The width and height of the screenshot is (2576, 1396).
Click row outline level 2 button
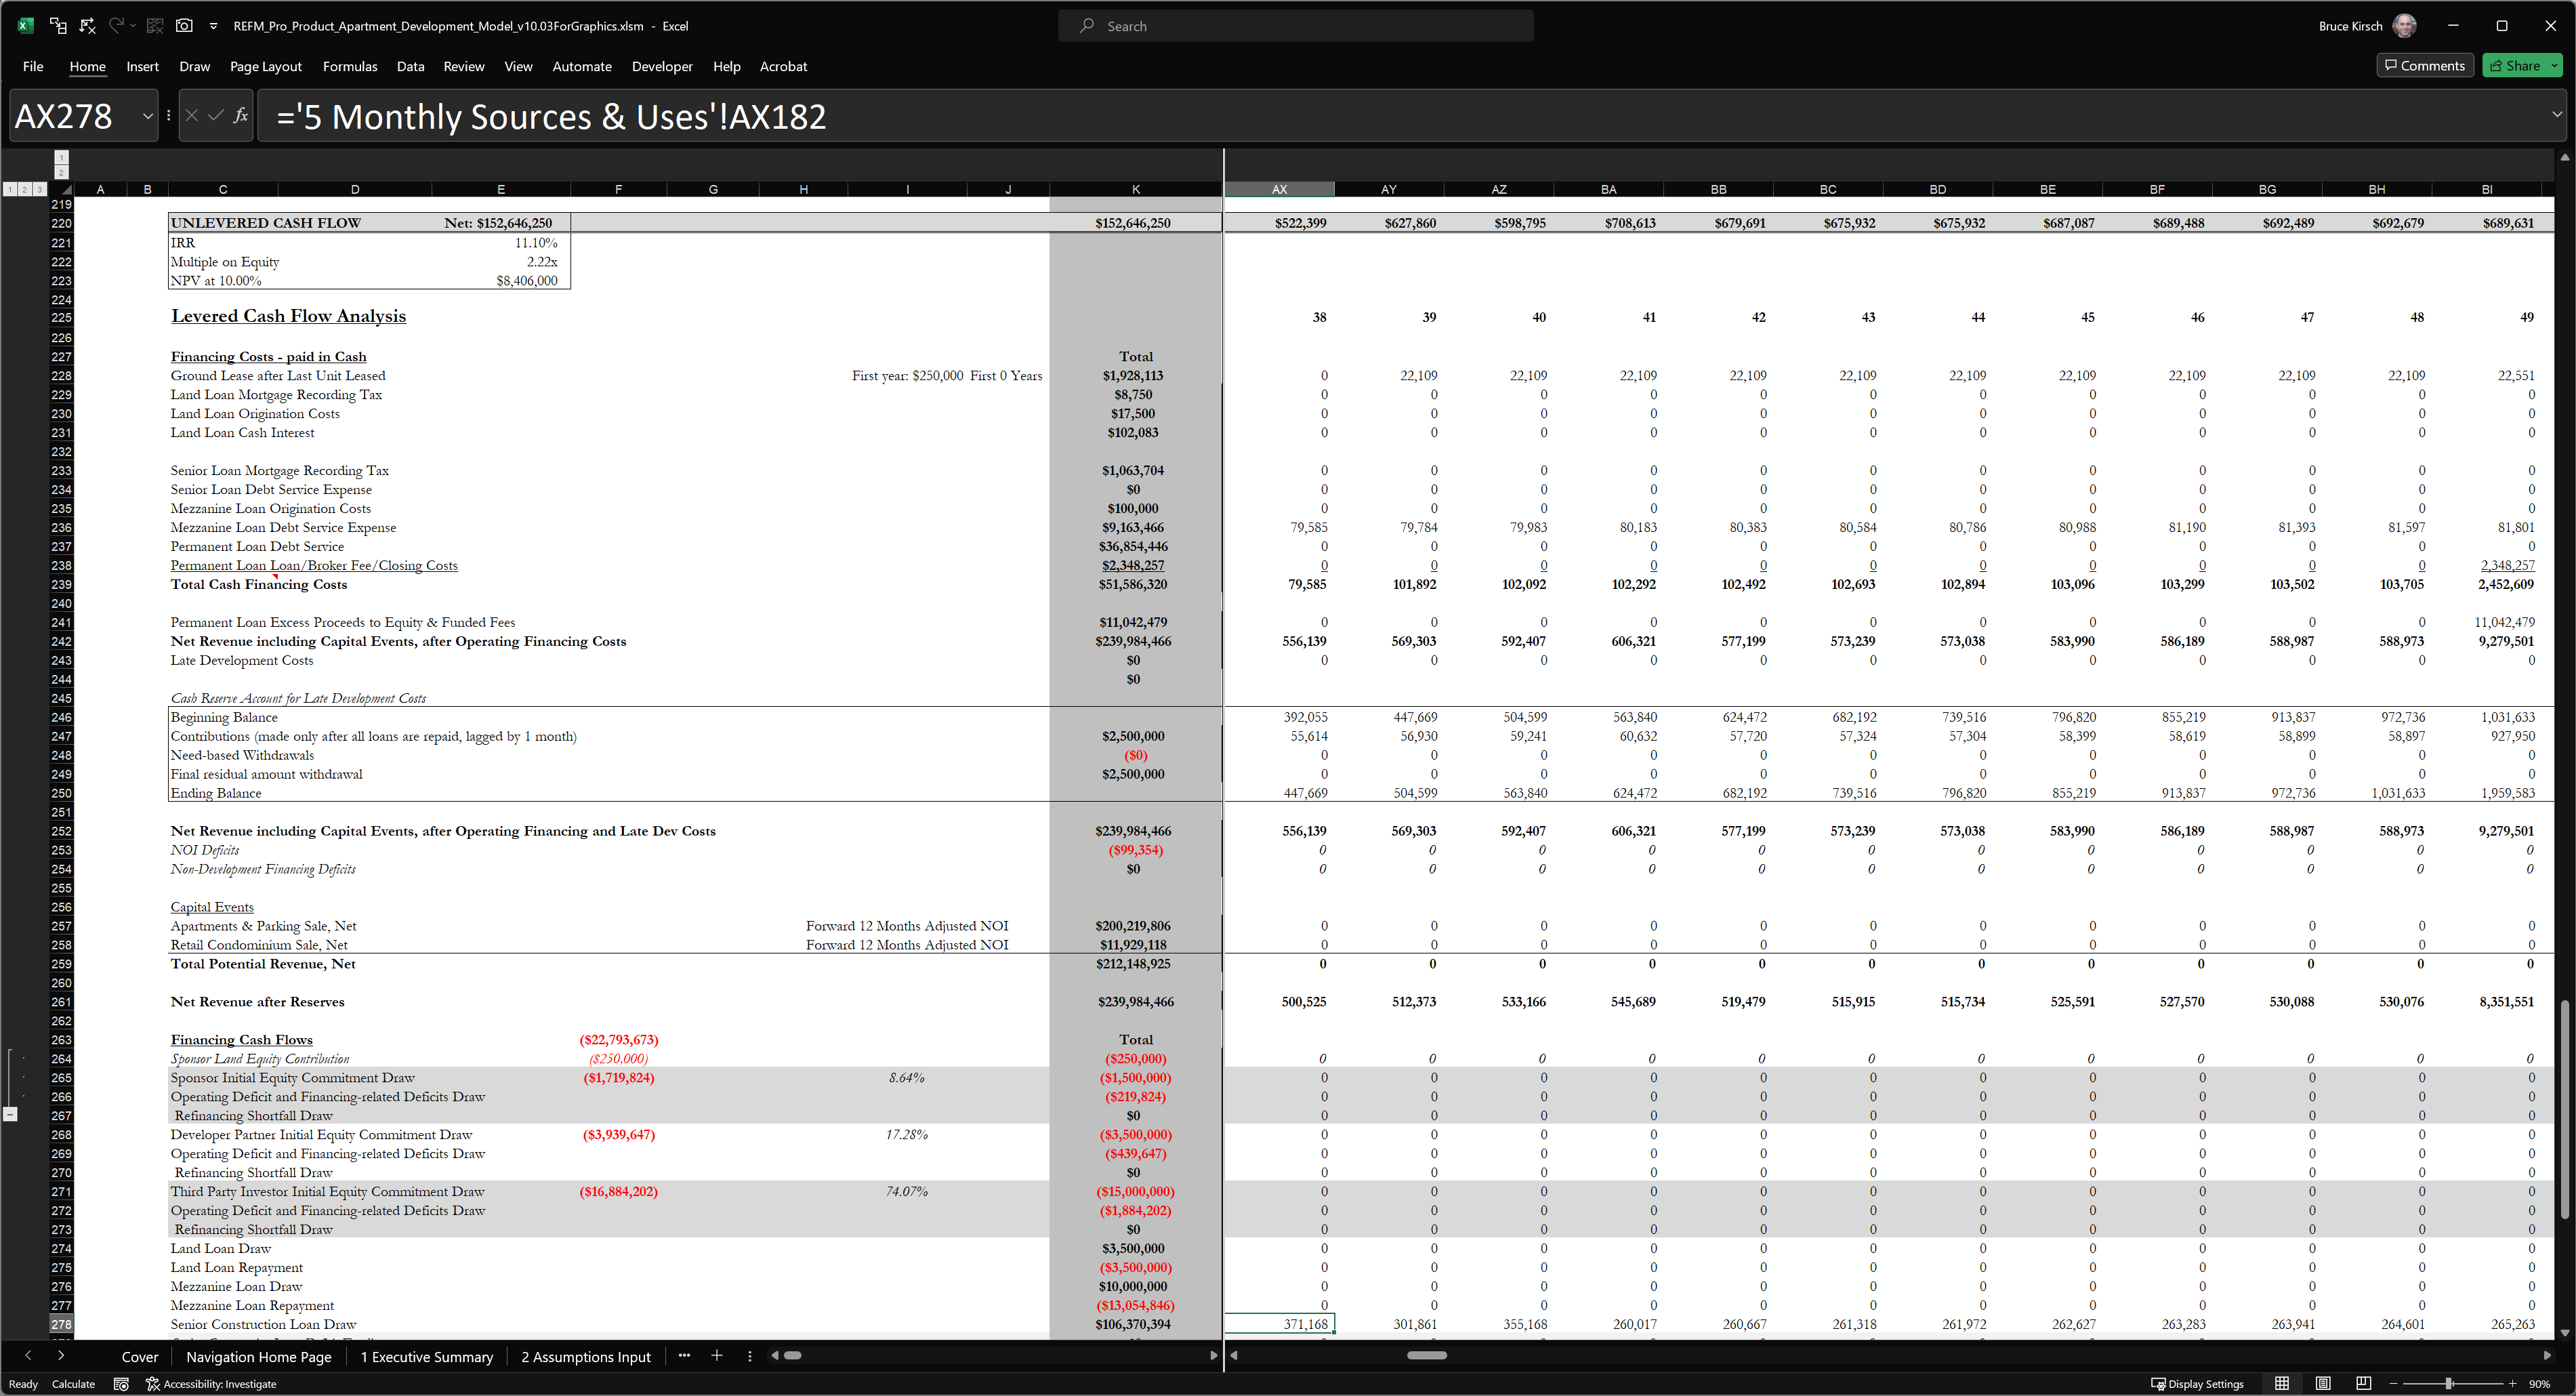[x=24, y=189]
